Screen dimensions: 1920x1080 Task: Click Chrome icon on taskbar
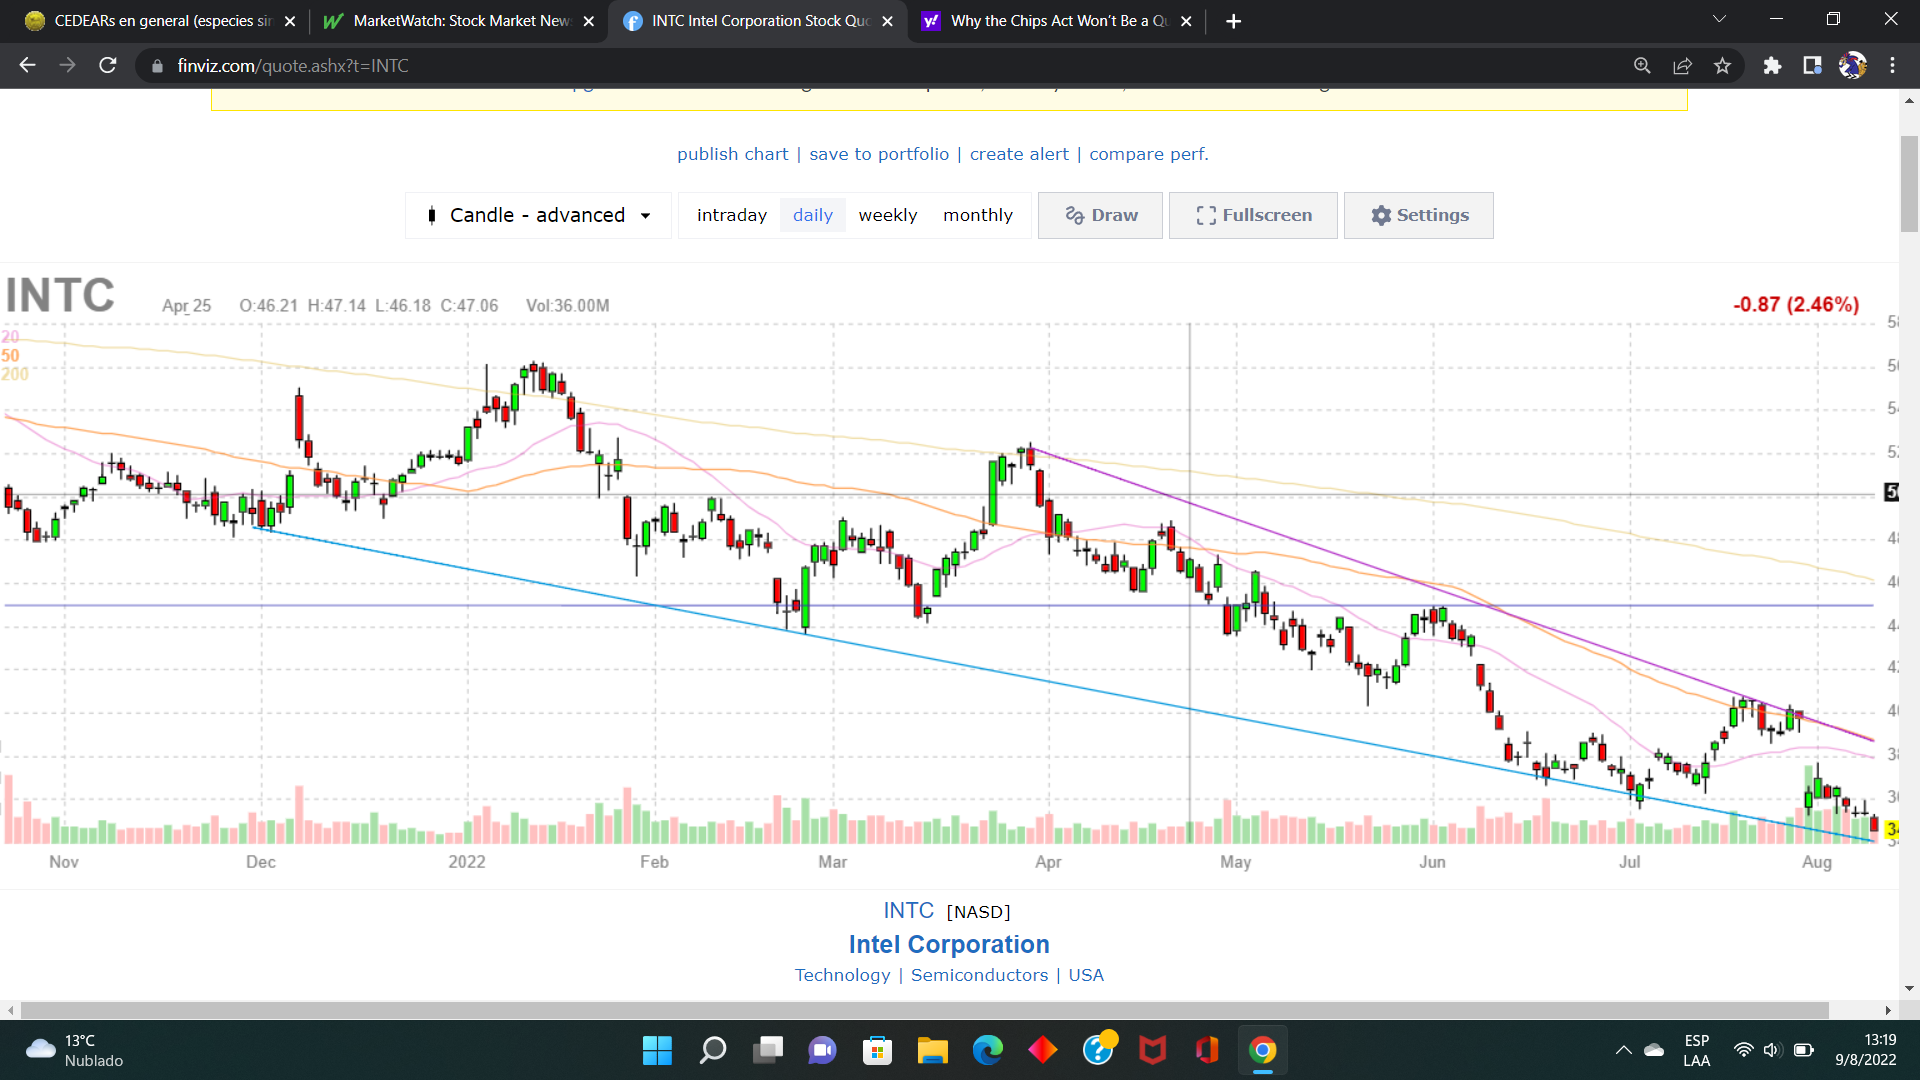click(1263, 1050)
